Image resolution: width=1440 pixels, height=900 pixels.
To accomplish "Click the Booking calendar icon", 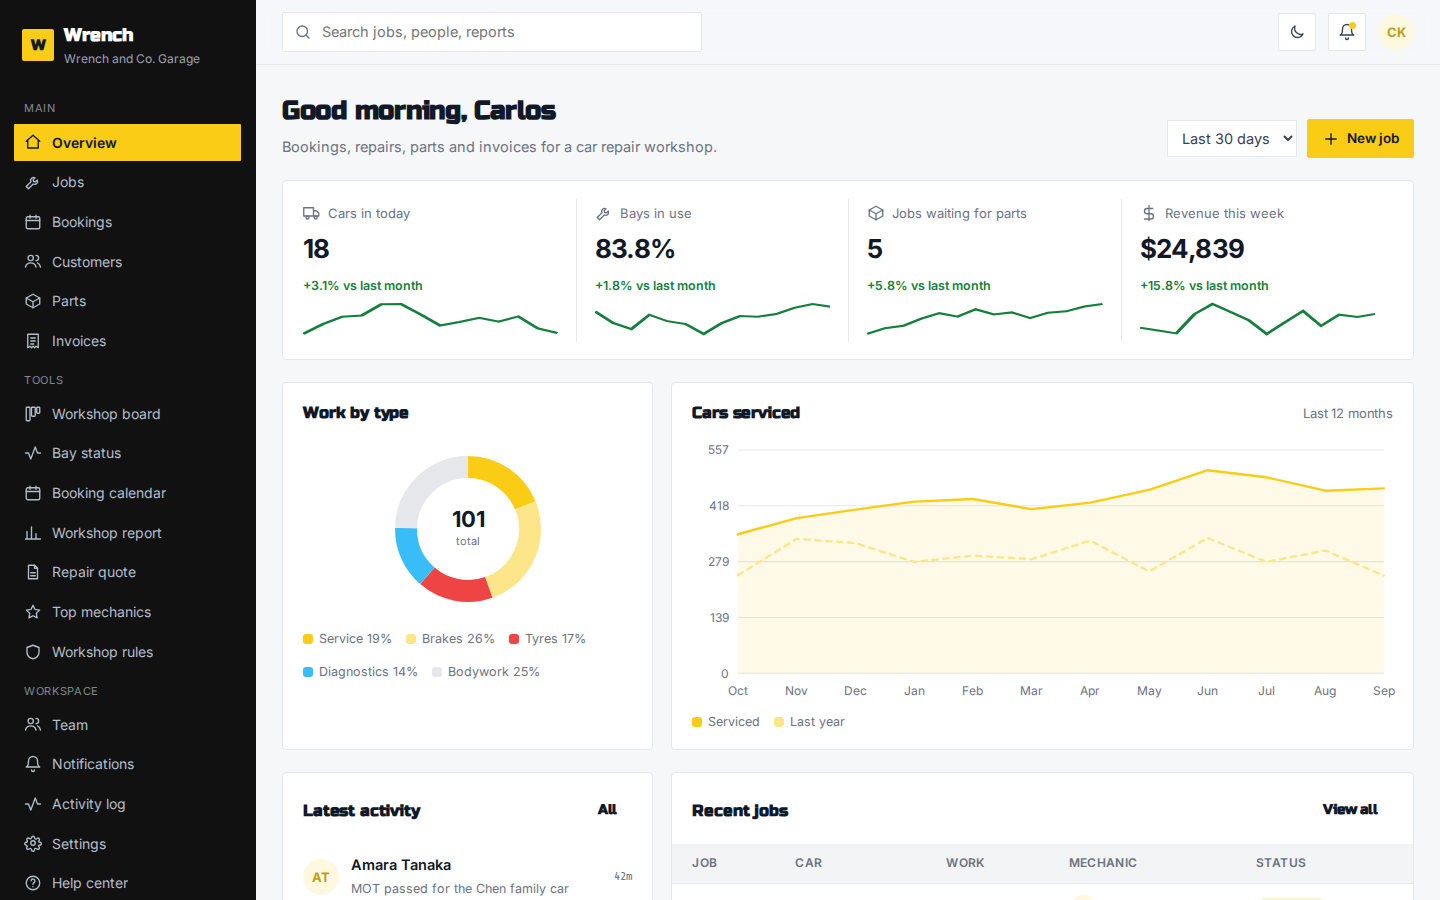I will point(33,493).
